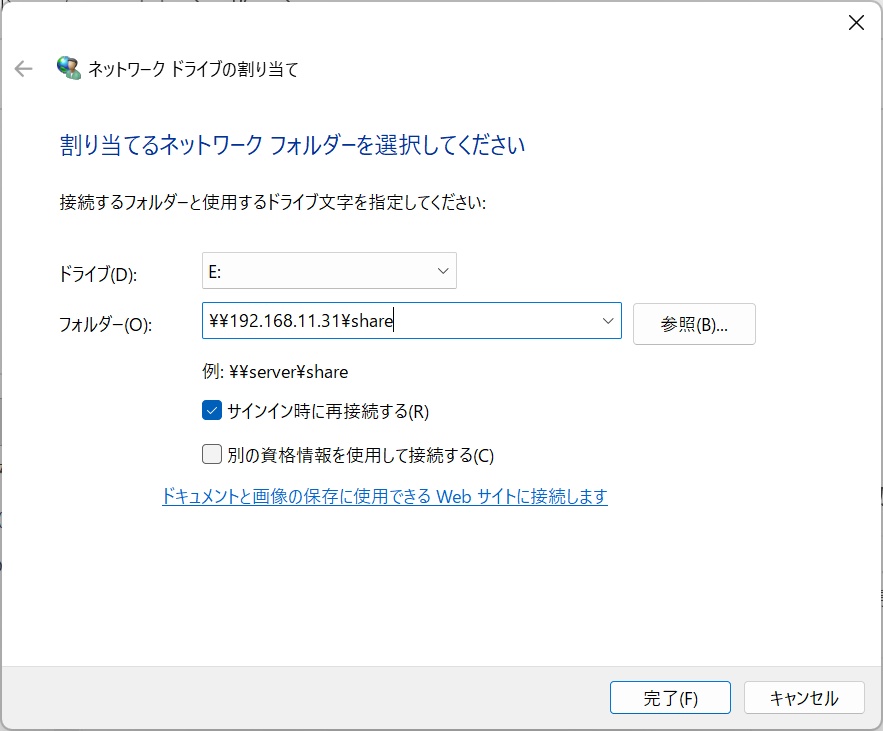The height and width of the screenshot is (731, 883).
Task: Click the network drive globe icon
Action: 69,69
